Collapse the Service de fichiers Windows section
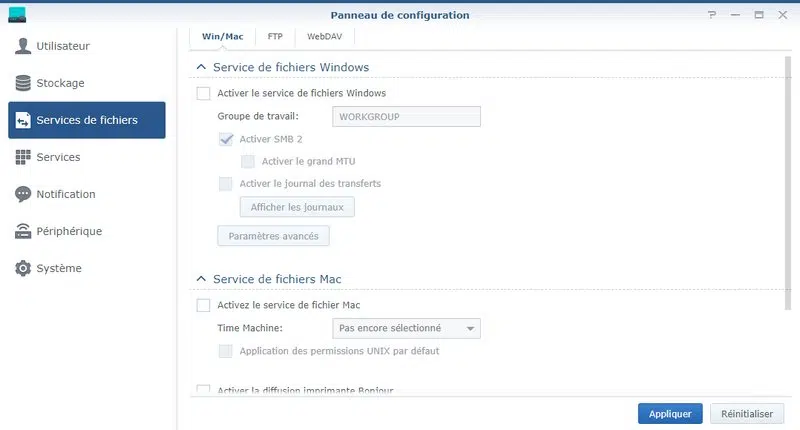Image resolution: width=800 pixels, height=430 pixels. (201, 68)
